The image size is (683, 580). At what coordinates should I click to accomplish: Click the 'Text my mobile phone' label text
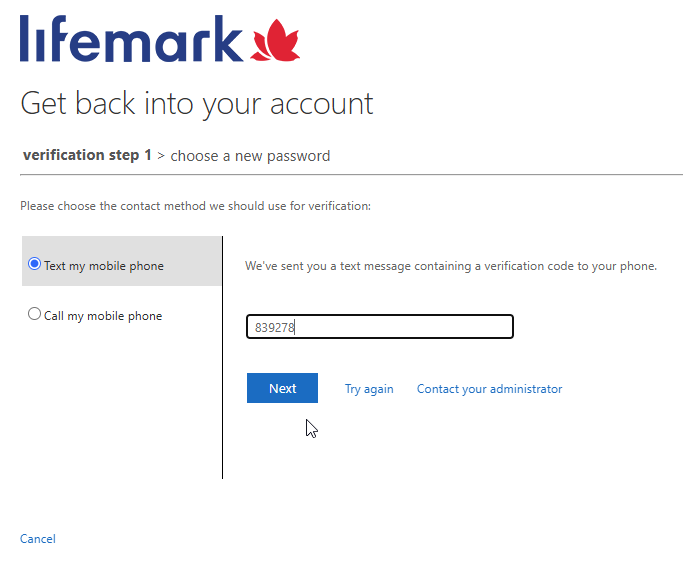pyautogui.click(x=104, y=266)
